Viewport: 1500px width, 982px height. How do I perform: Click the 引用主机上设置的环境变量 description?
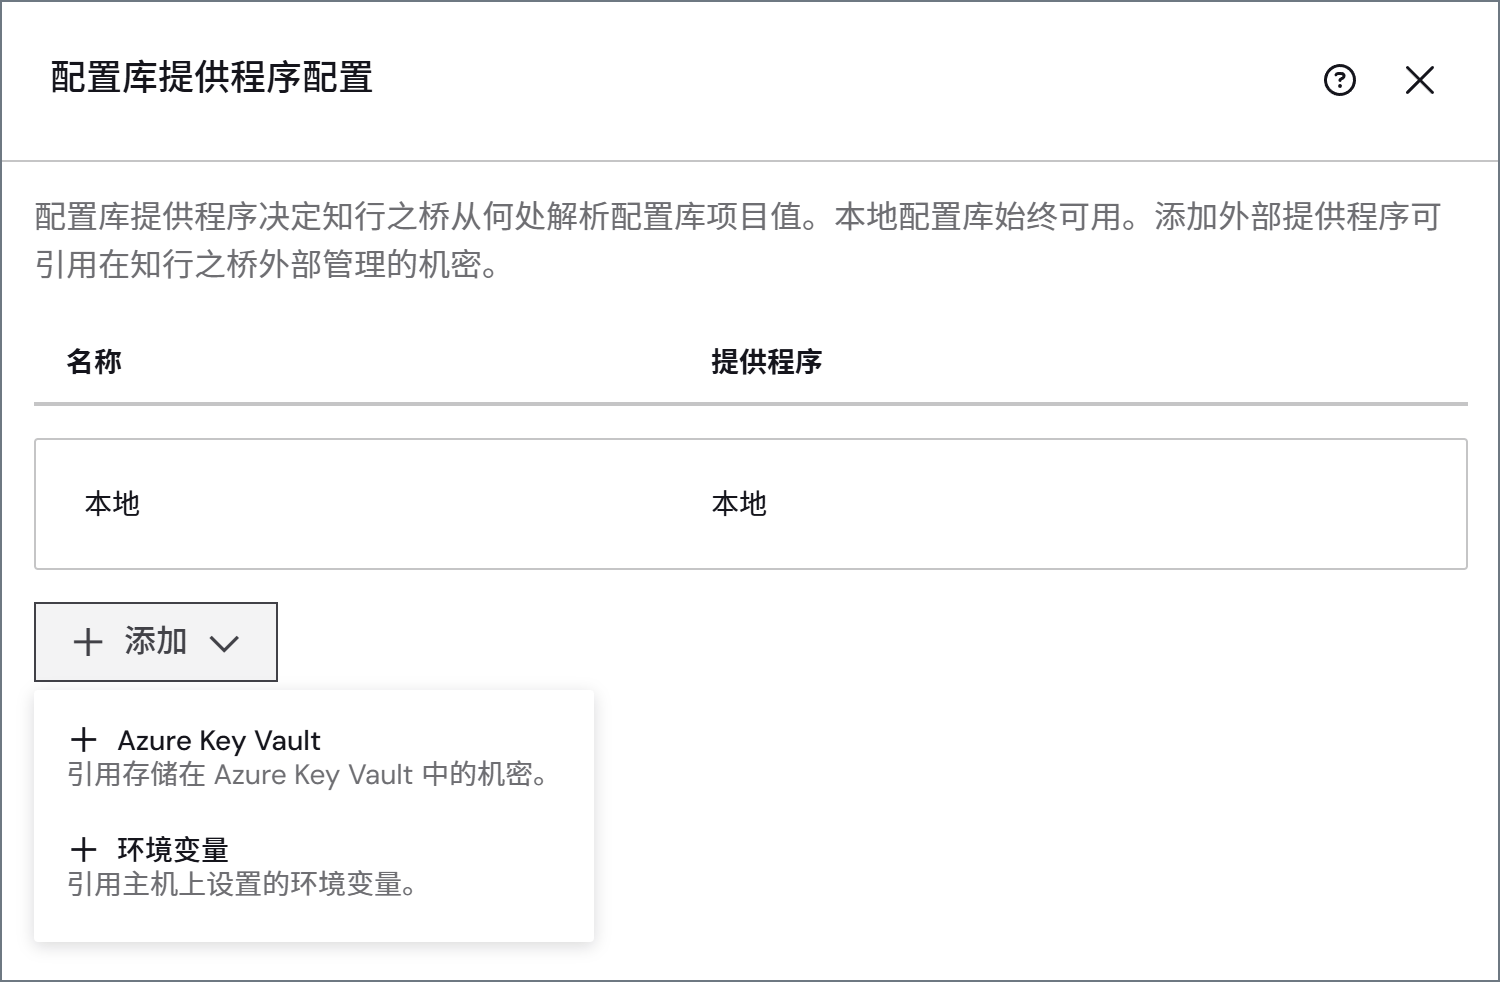[x=242, y=884]
